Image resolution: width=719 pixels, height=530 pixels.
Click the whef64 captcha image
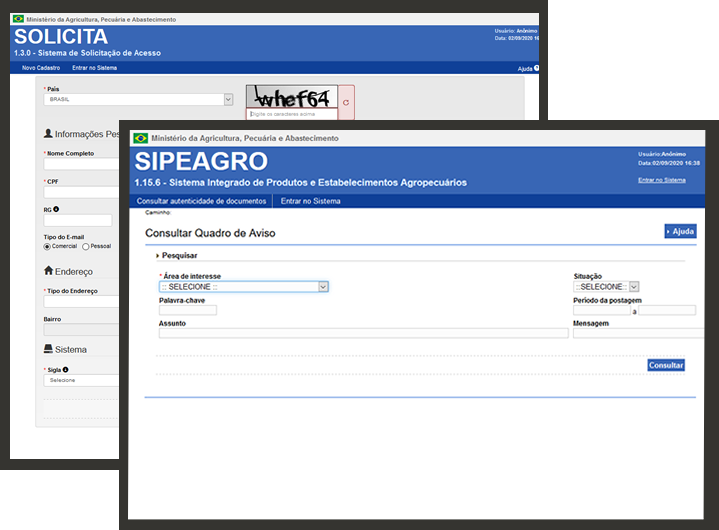[x=292, y=97]
